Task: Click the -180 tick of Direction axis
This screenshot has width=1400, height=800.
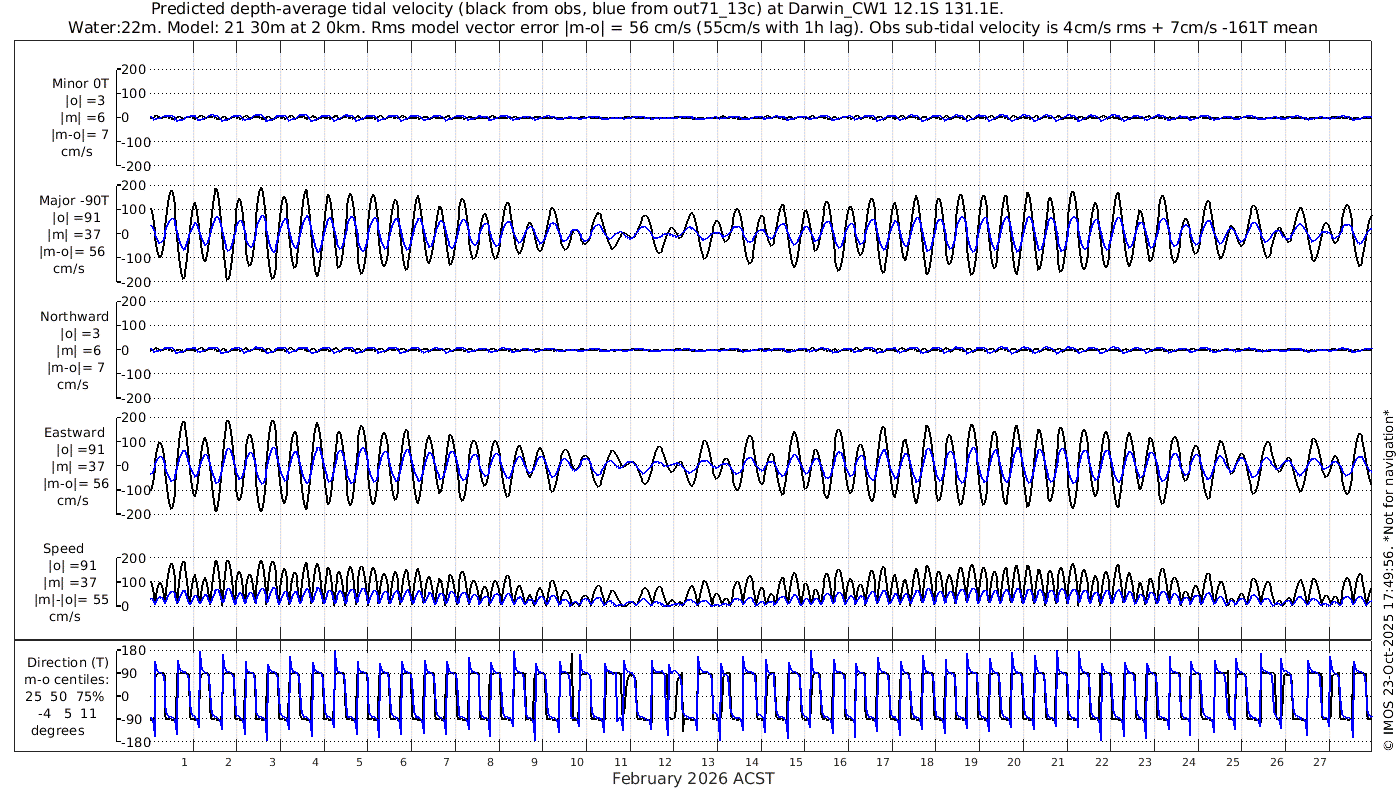Action: tap(132, 743)
